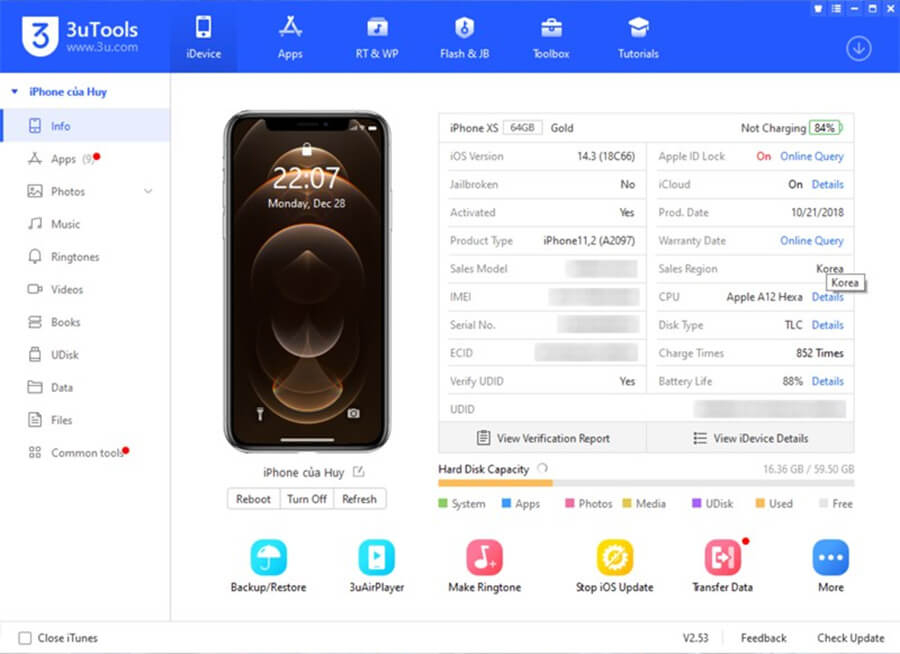Launch 3uAirPlayer

click(377, 566)
